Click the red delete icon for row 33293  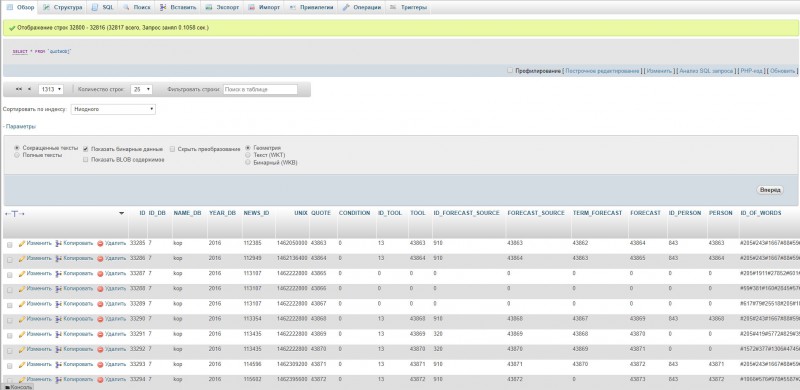pos(101,365)
